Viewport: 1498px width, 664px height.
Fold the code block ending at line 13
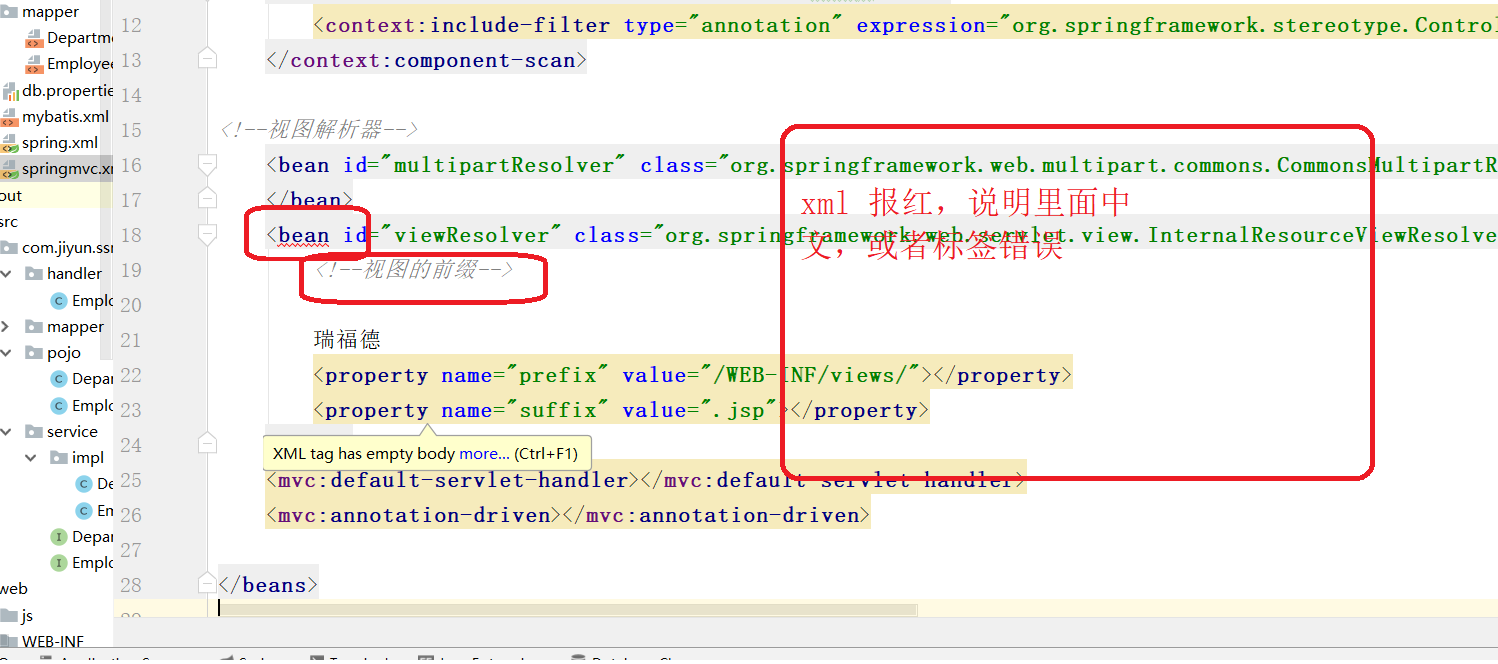click(x=207, y=60)
